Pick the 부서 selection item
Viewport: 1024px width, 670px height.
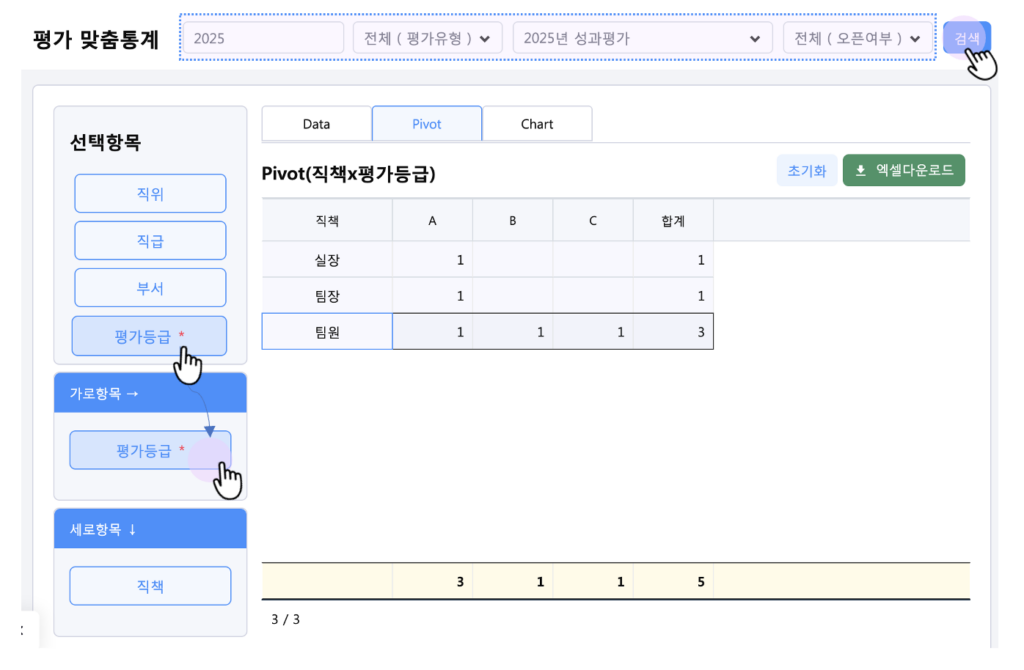tap(150, 288)
